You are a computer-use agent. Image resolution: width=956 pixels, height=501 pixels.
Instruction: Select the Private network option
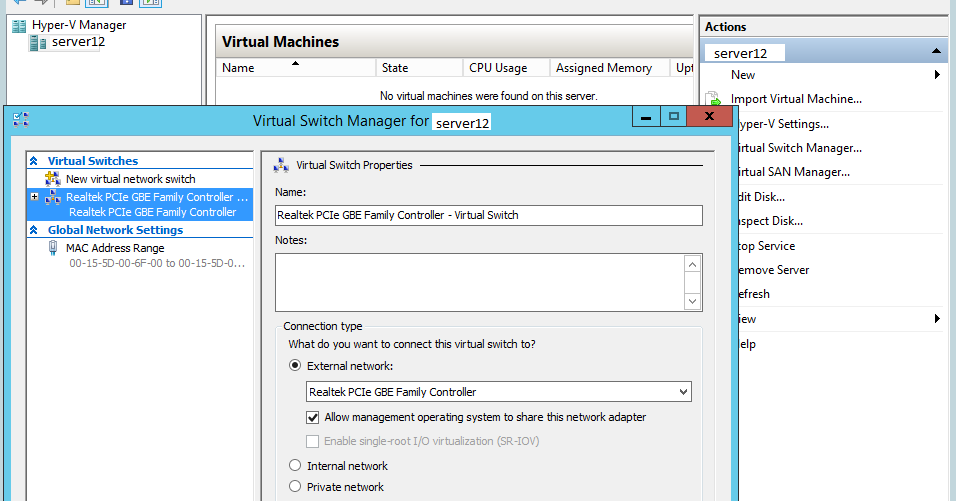click(x=295, y=486)
